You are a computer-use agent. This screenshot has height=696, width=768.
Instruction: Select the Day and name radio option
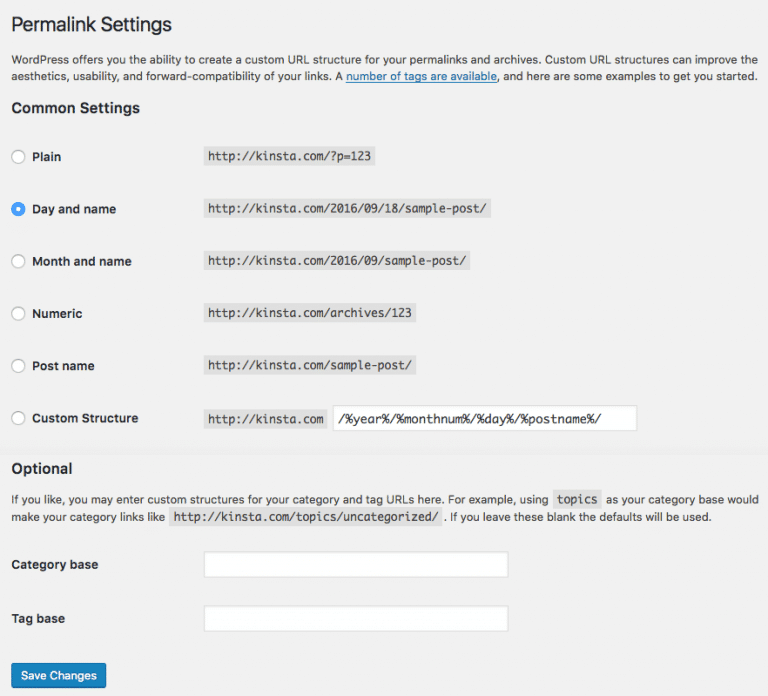[x=18, y=209]
